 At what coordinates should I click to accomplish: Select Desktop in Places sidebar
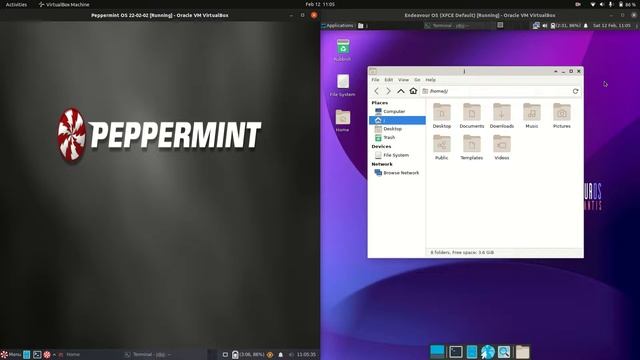[397, 129]
